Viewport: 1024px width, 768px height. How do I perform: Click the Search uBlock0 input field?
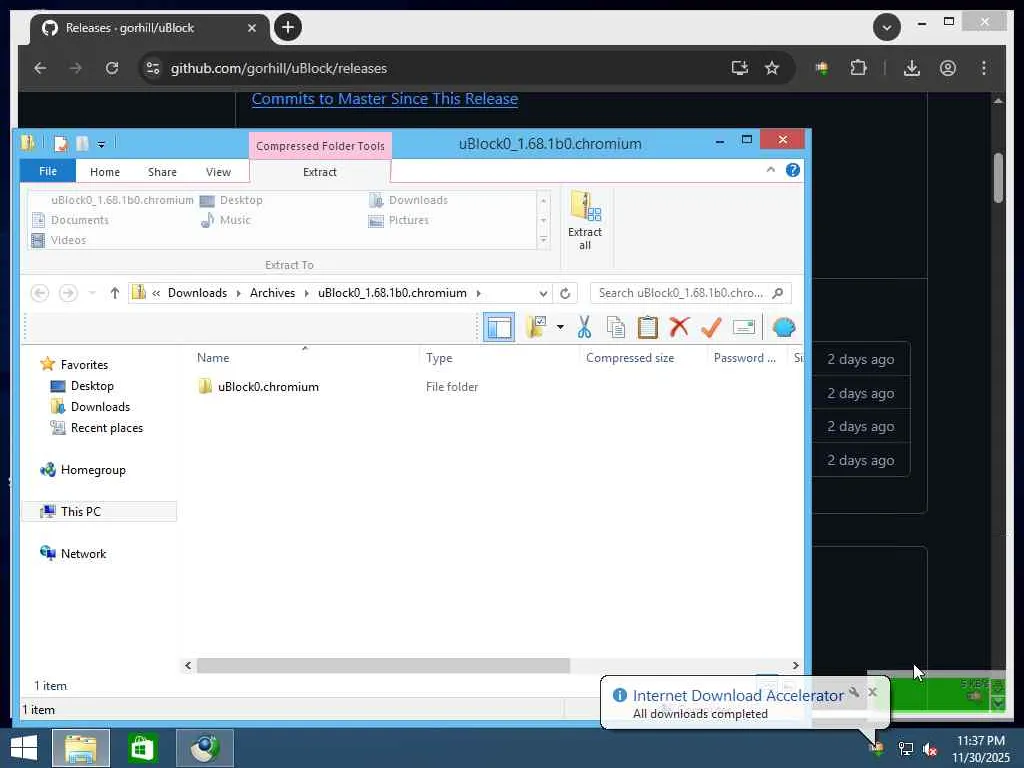tap(690, 293)
